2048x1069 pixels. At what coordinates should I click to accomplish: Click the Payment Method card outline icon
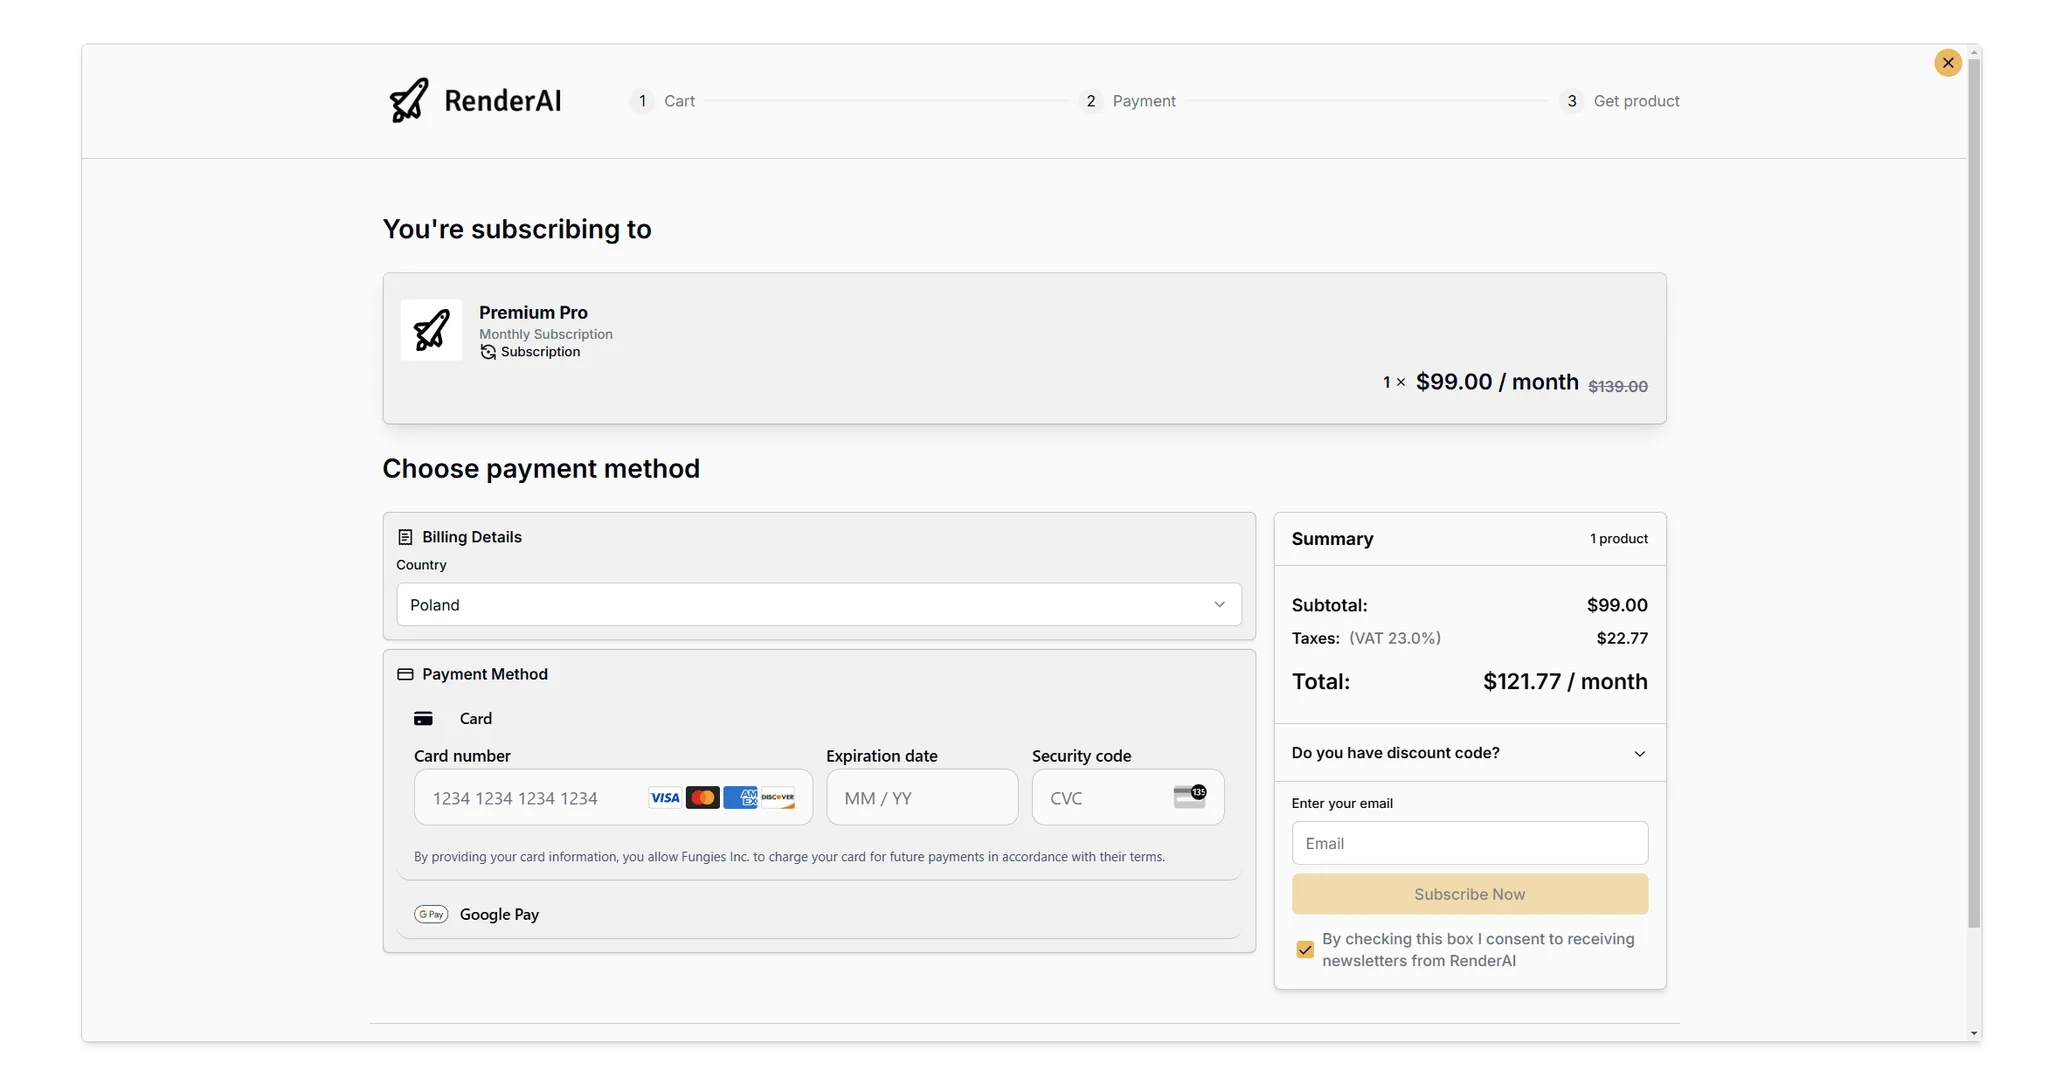click(405, 674)
